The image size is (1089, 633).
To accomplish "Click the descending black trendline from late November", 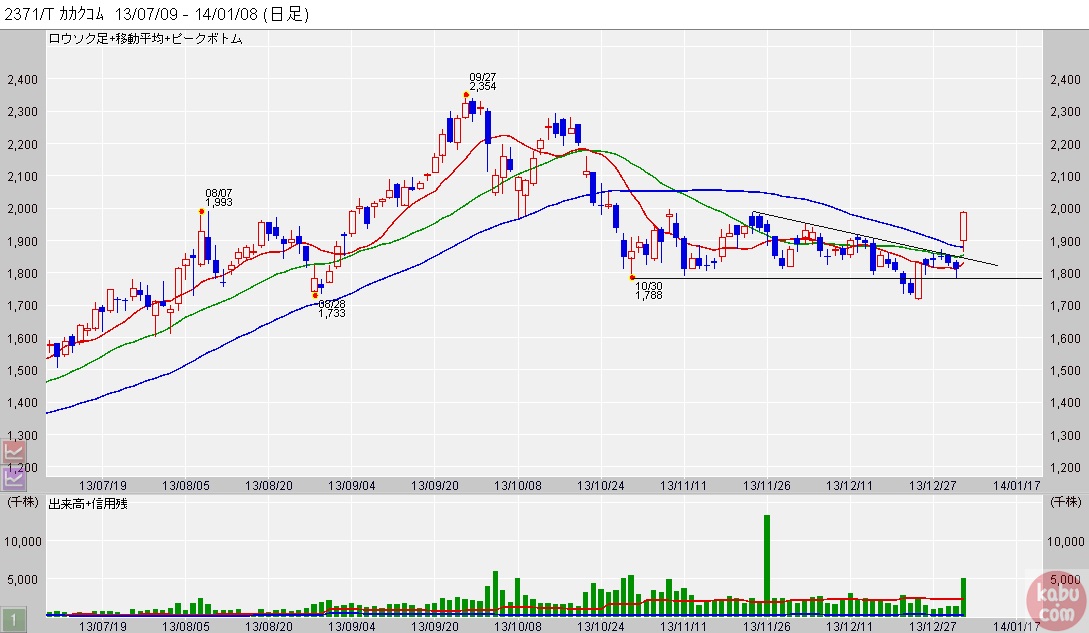I will (875, 238).
